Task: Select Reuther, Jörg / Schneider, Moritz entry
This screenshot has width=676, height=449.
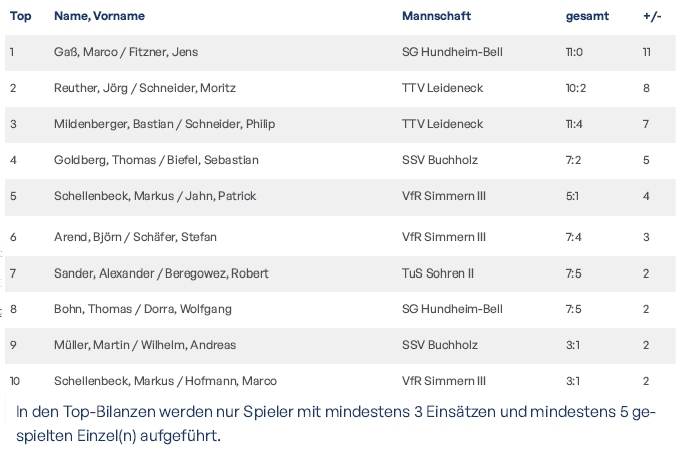Action: pyautogui.click(x=145, y=88)
